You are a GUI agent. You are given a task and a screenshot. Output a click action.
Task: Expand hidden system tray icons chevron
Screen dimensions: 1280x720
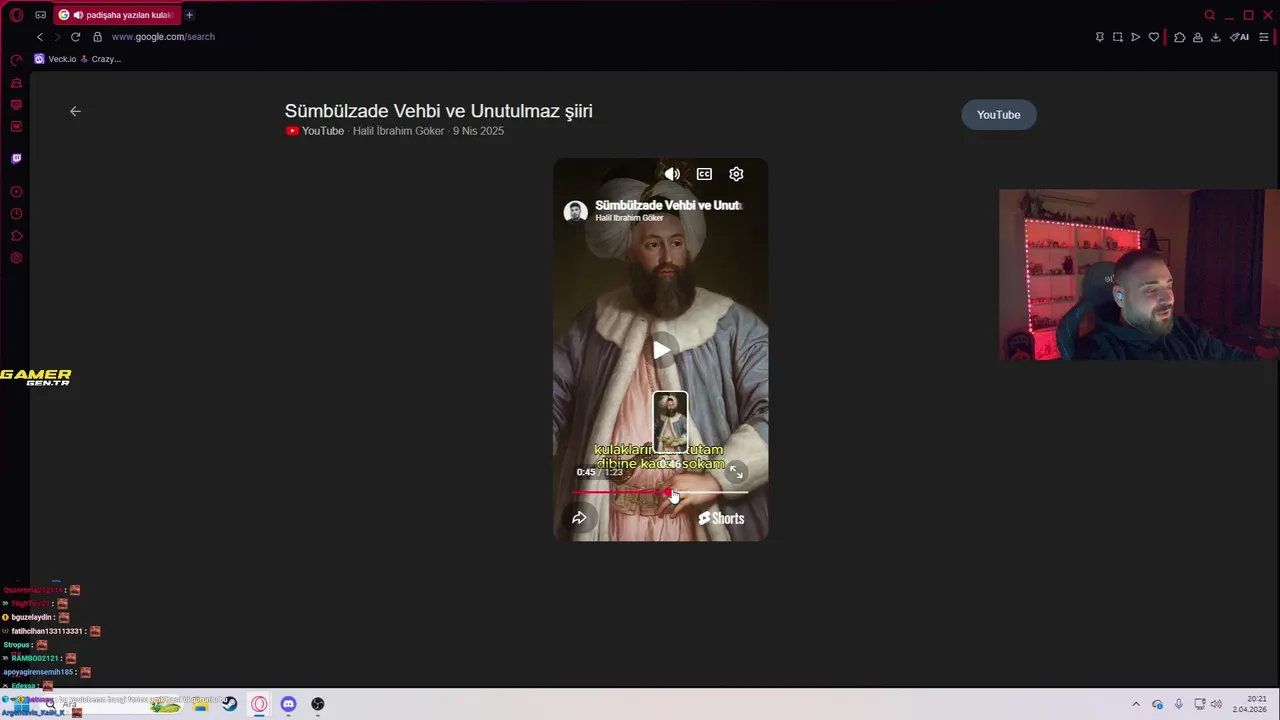coord(1136,704)
